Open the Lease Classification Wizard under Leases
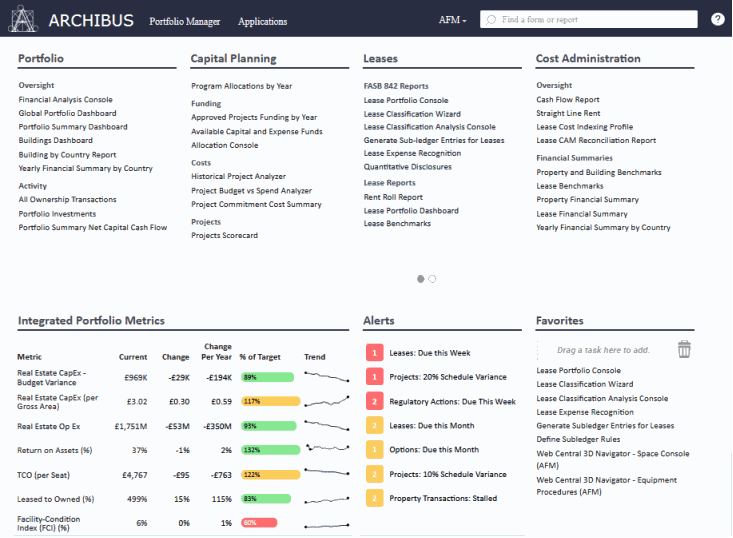Viewport: 733px width, 538px height. 412,114
